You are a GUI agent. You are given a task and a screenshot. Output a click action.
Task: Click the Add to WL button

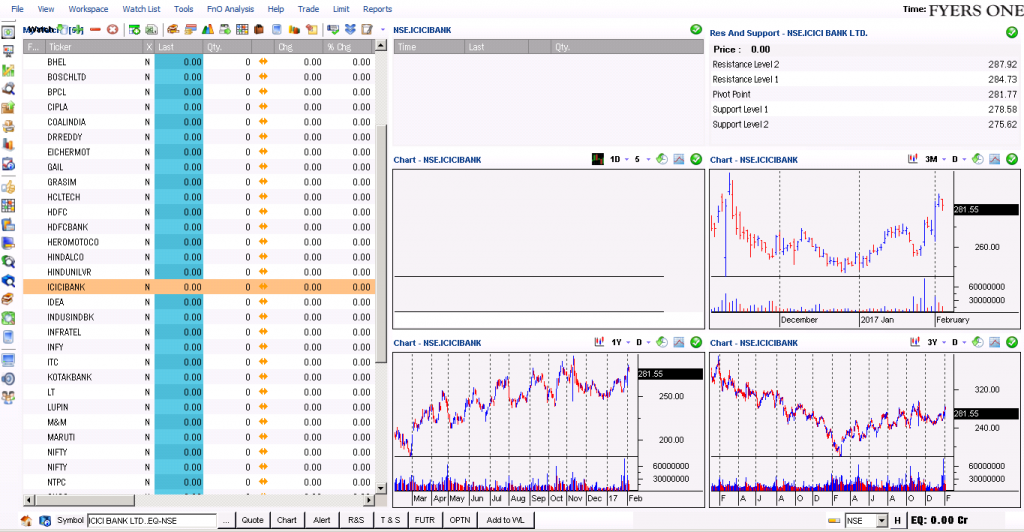(x=505, y=520)
